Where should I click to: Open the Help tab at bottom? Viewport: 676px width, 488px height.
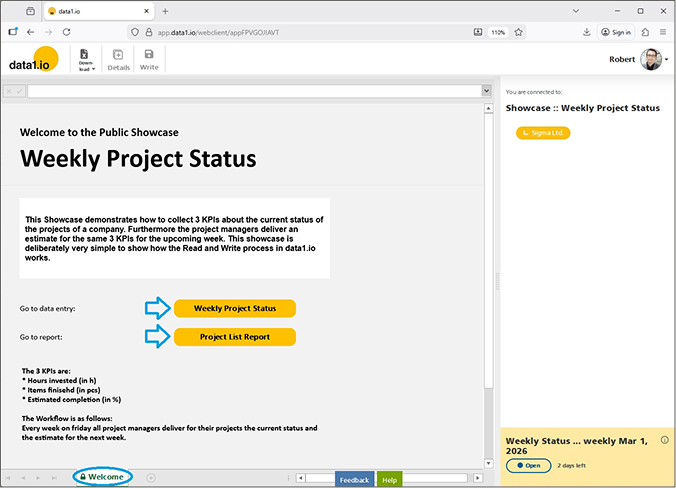(389, 480)
